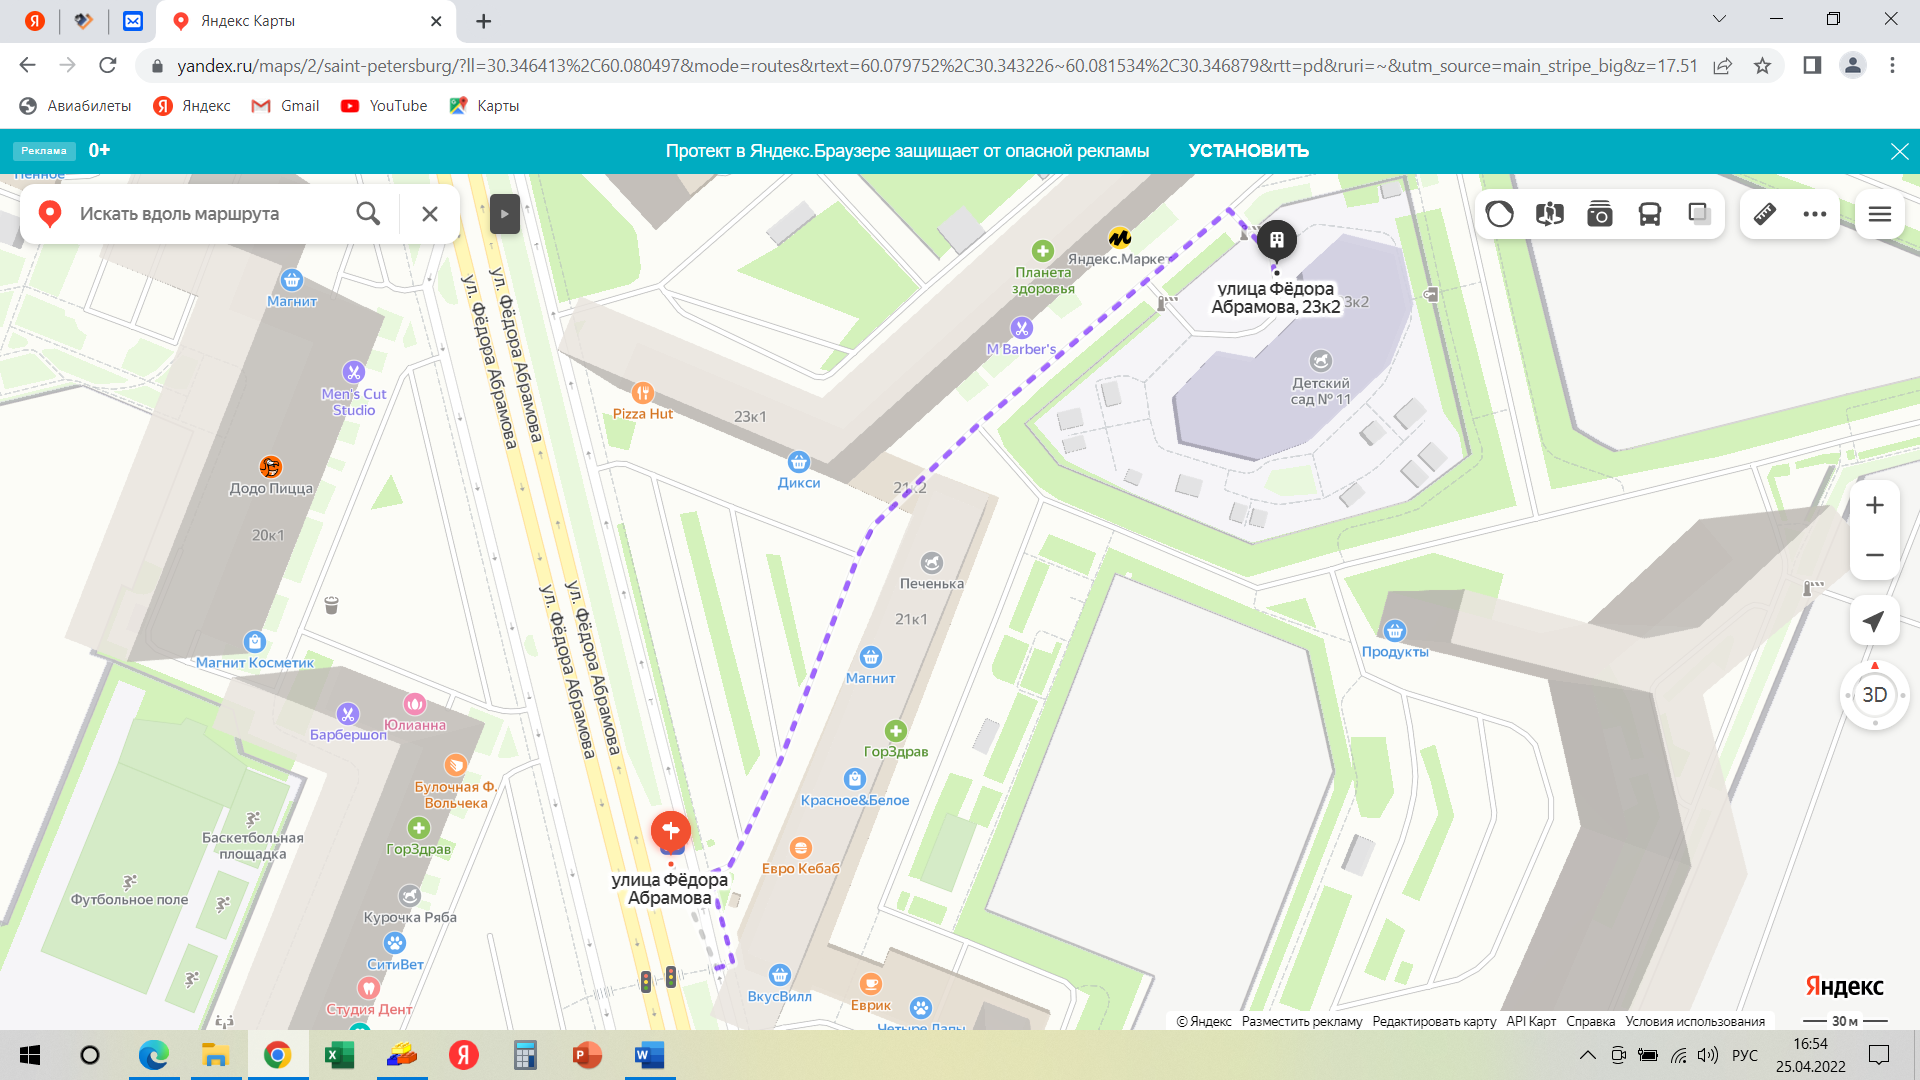Select the ruler measurement tool
This screenshot has height=1080, width=1920.
pos(1765,214)
